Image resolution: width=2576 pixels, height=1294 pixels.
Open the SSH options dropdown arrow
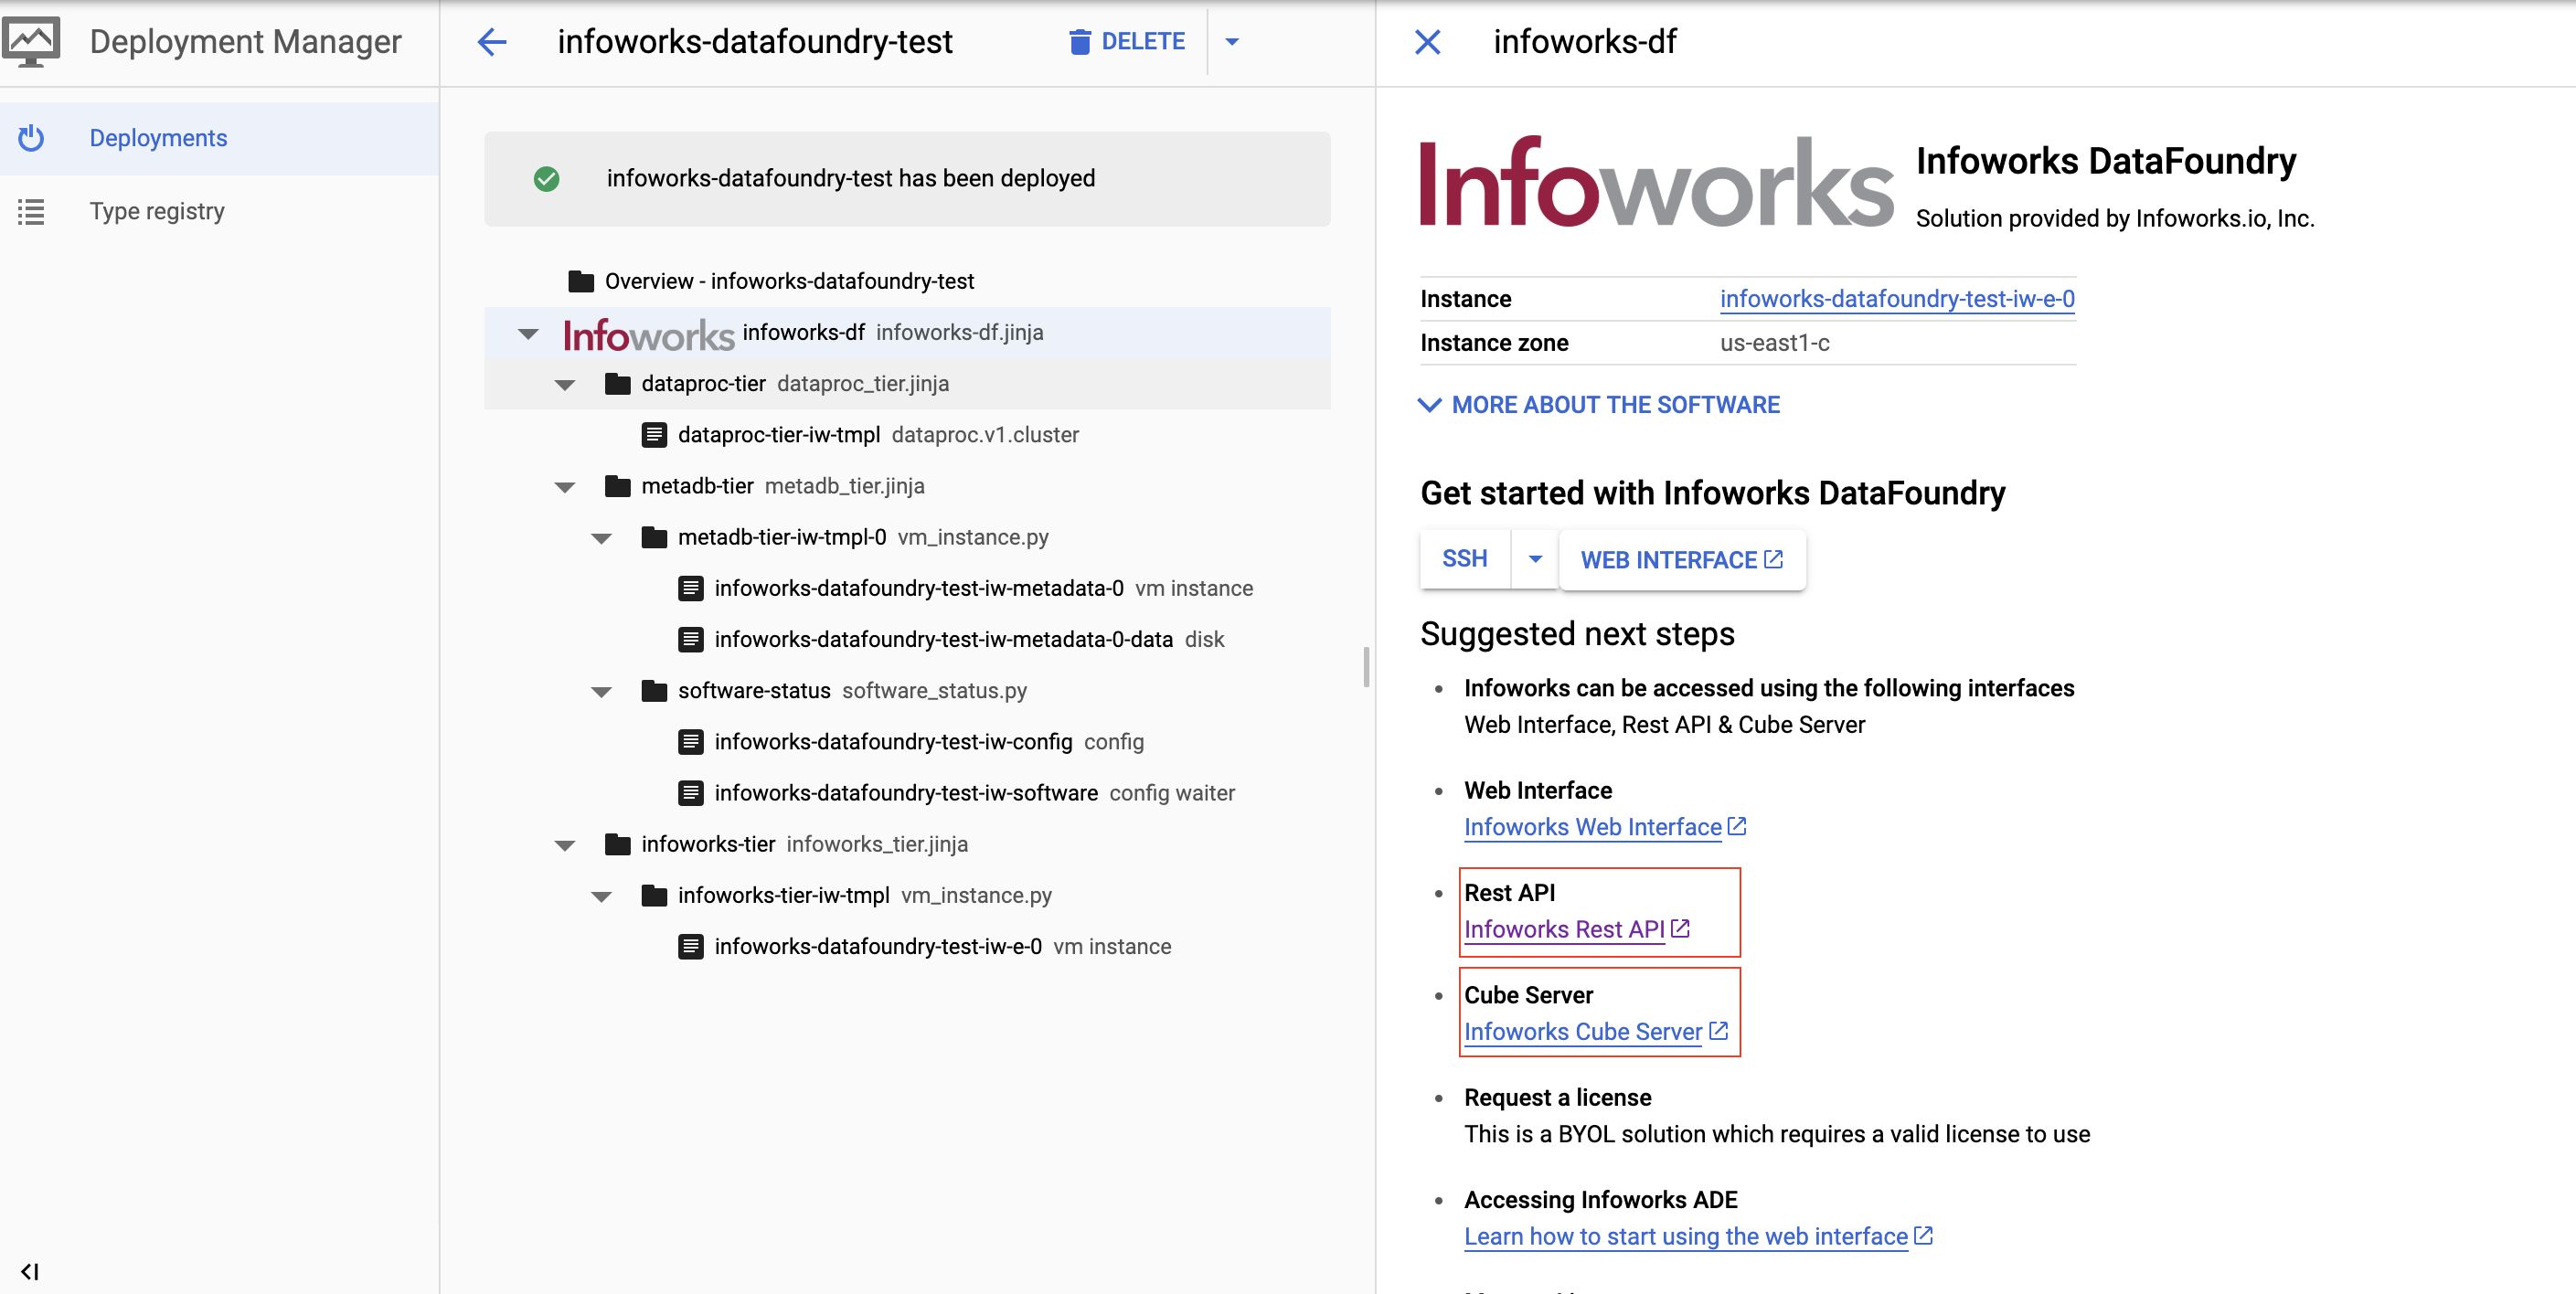pyautogui.click(x=1535, y=559)
